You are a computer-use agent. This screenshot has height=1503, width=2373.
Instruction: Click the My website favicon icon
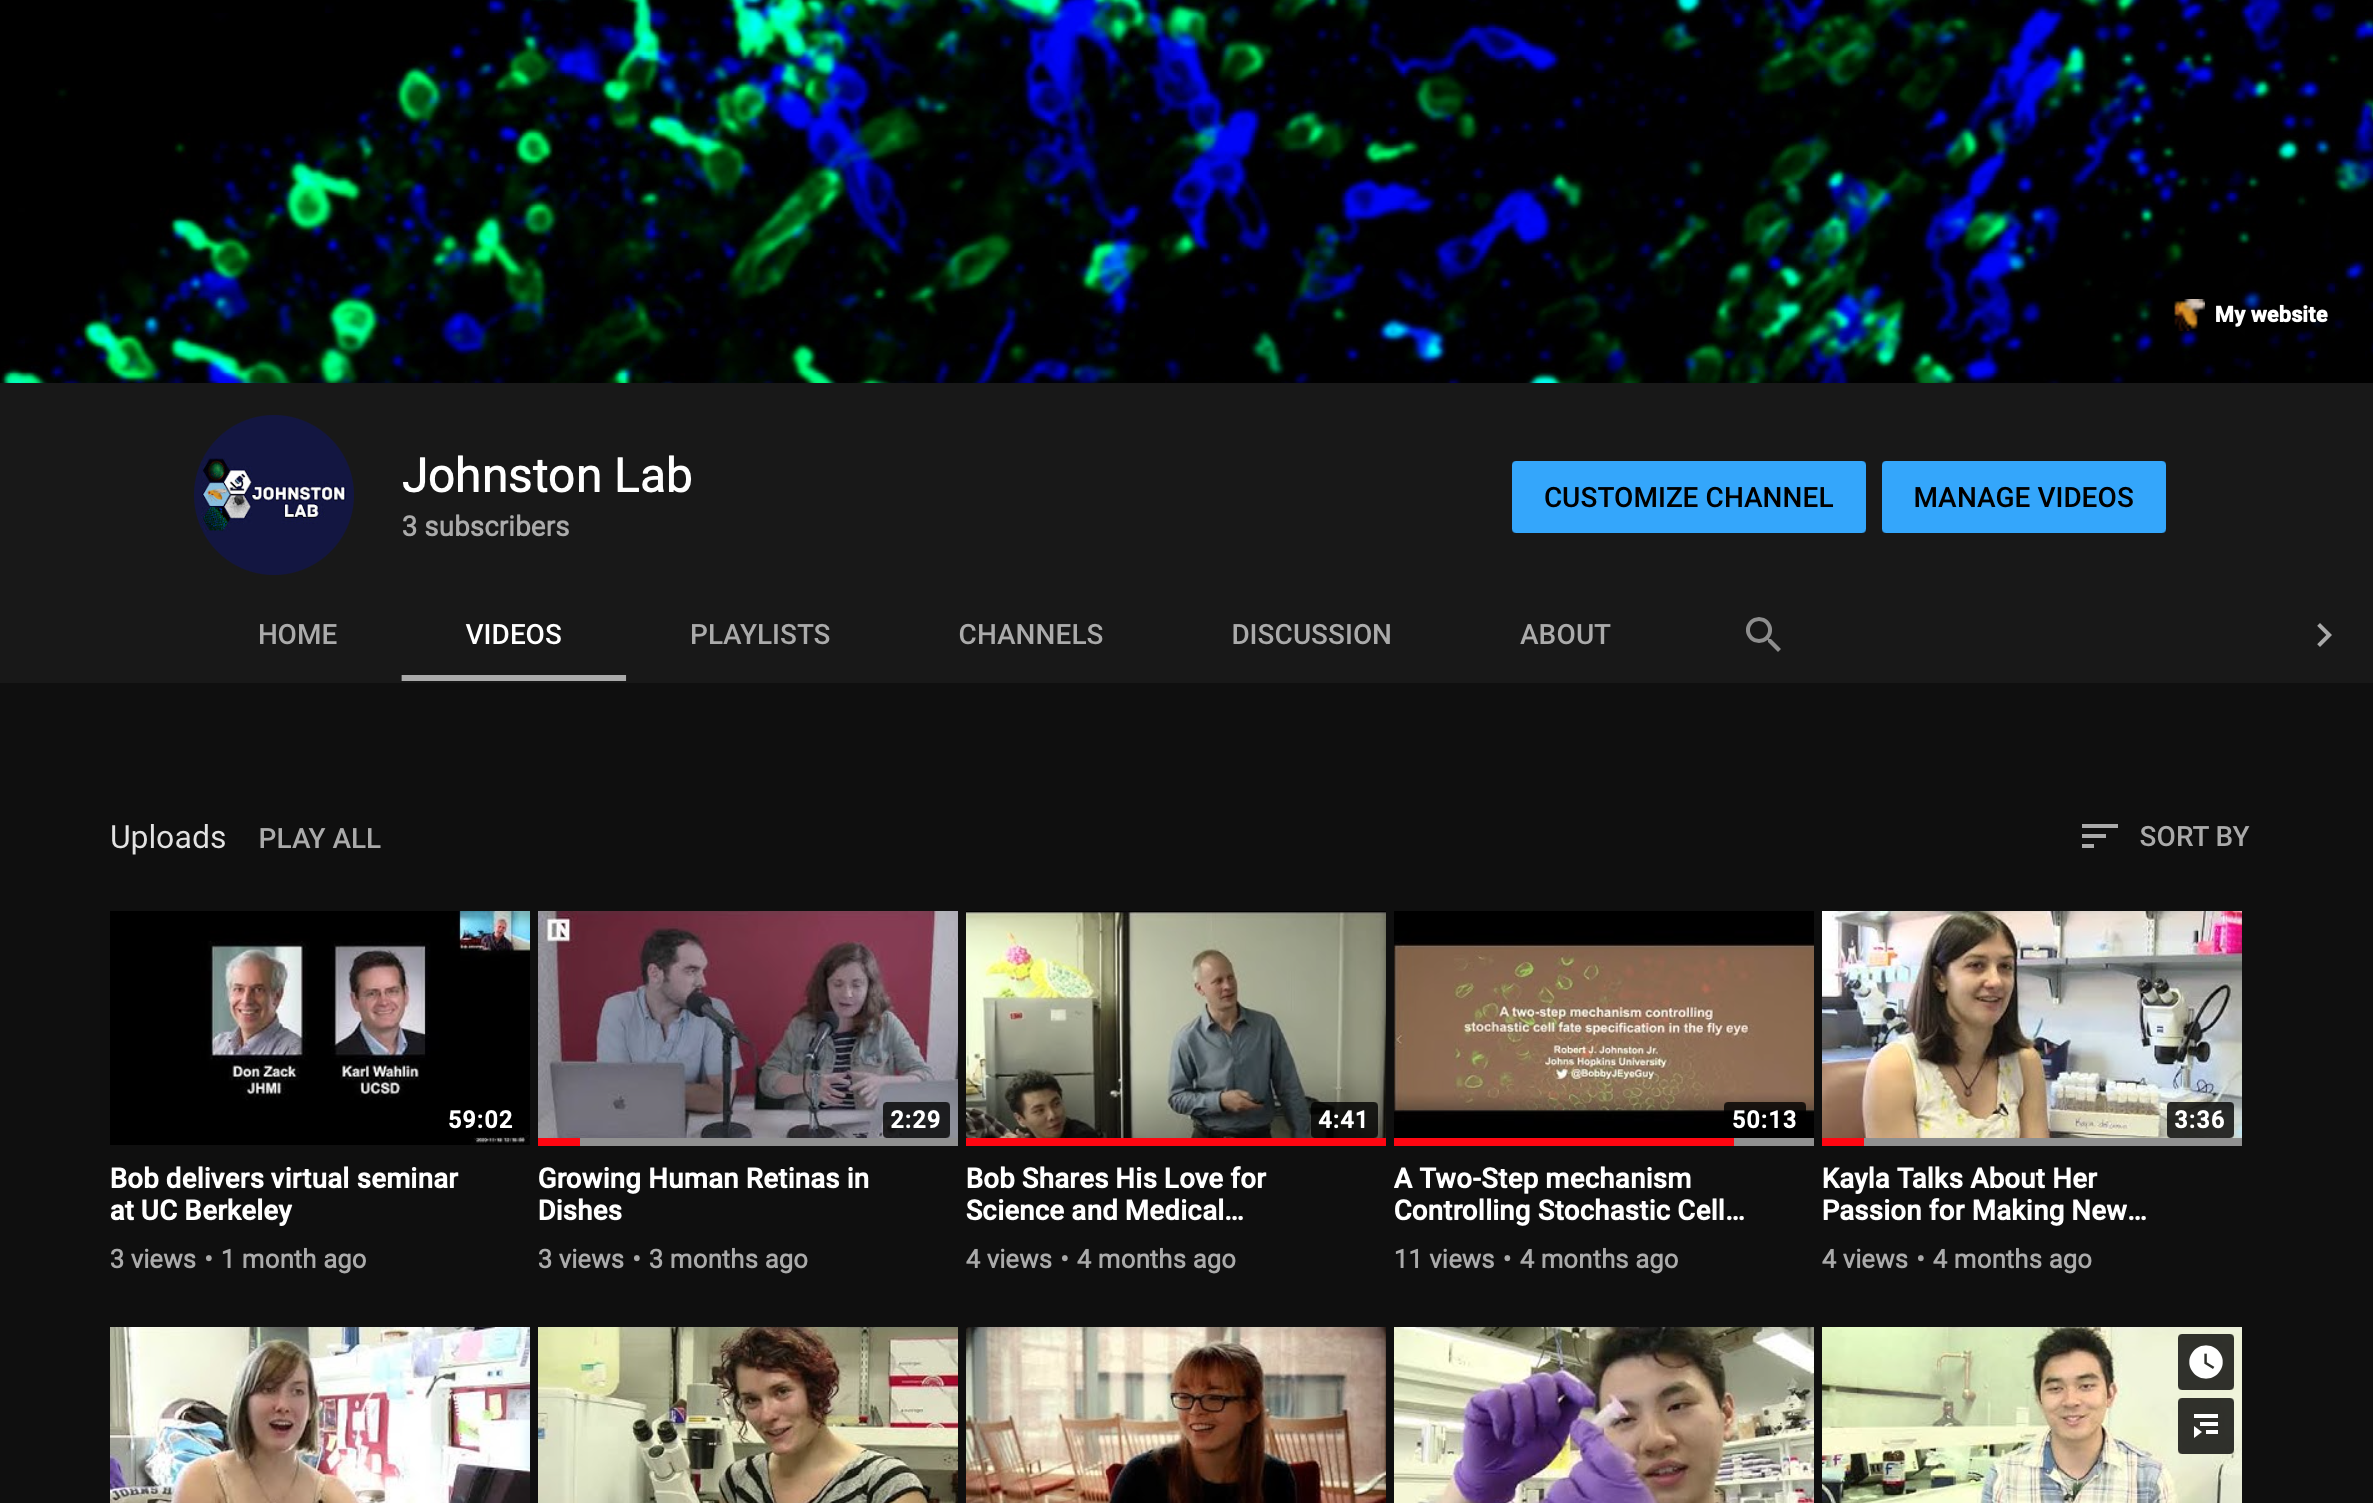pyautogui.click(x=2187, y=314)
